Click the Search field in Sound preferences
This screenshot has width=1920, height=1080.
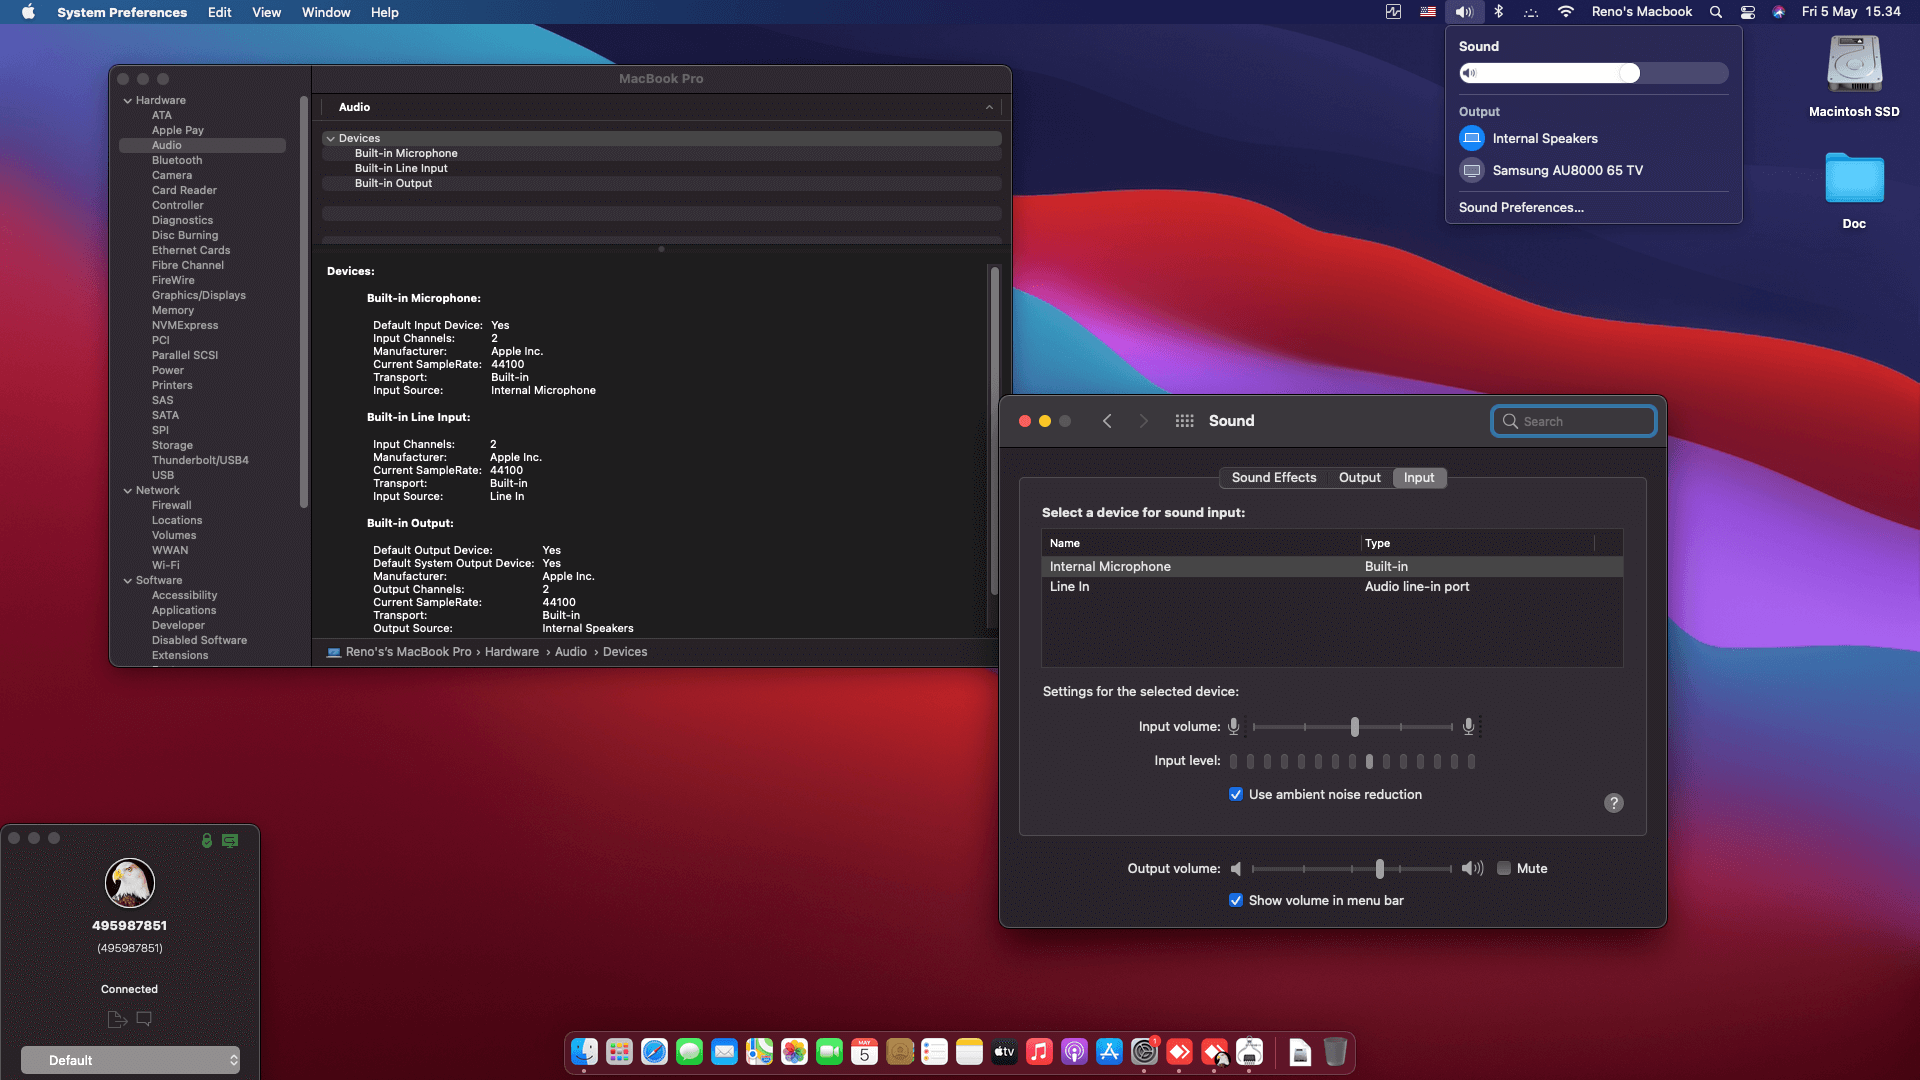[1573, 421]
